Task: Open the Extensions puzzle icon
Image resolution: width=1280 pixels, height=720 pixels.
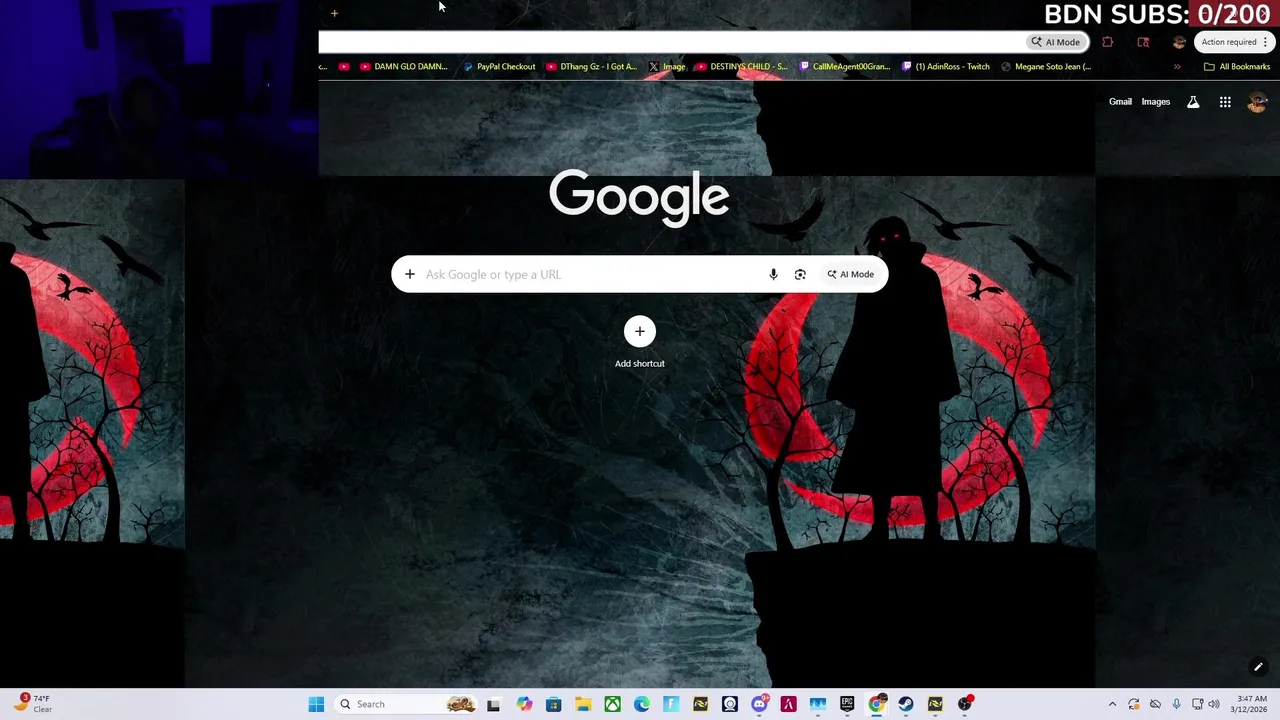Action: coord(1107,42)
